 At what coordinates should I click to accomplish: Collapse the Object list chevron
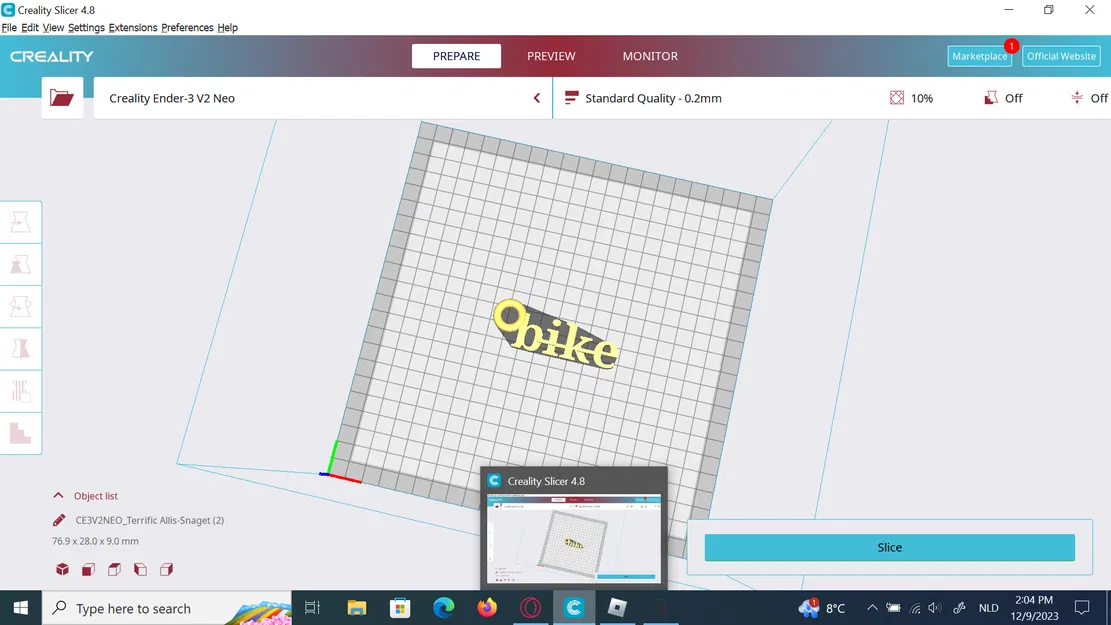[x=58, y=496]
